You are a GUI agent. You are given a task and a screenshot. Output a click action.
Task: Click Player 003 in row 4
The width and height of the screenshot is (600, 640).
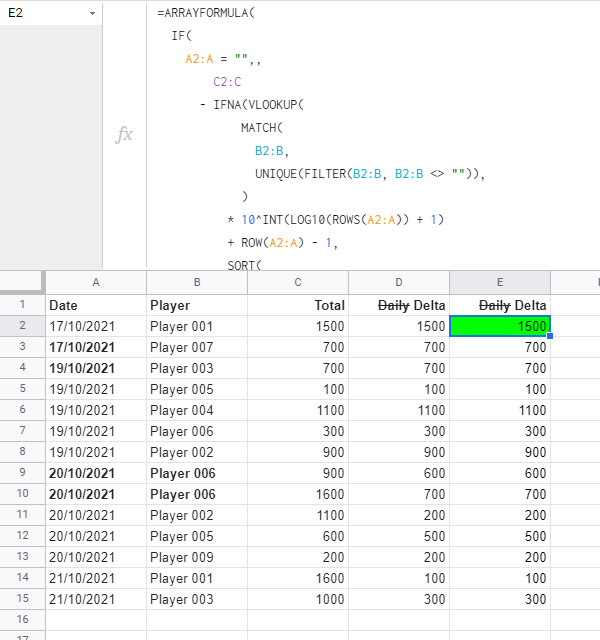pyautogui.click(x=197, y=368)
